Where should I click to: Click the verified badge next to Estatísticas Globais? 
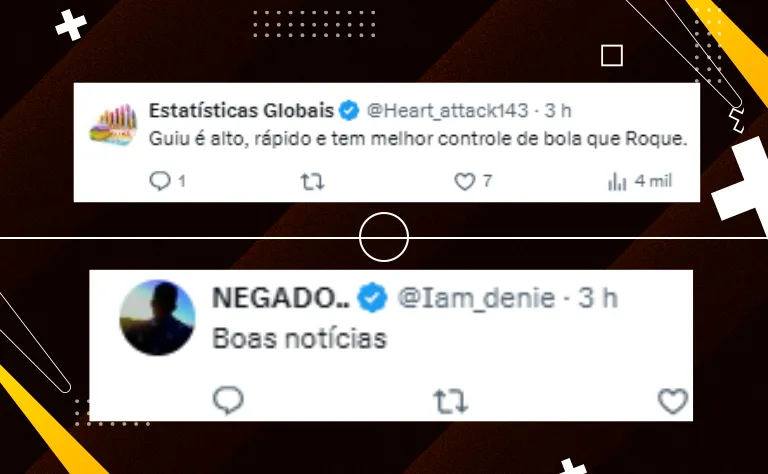tap(349, 111)
